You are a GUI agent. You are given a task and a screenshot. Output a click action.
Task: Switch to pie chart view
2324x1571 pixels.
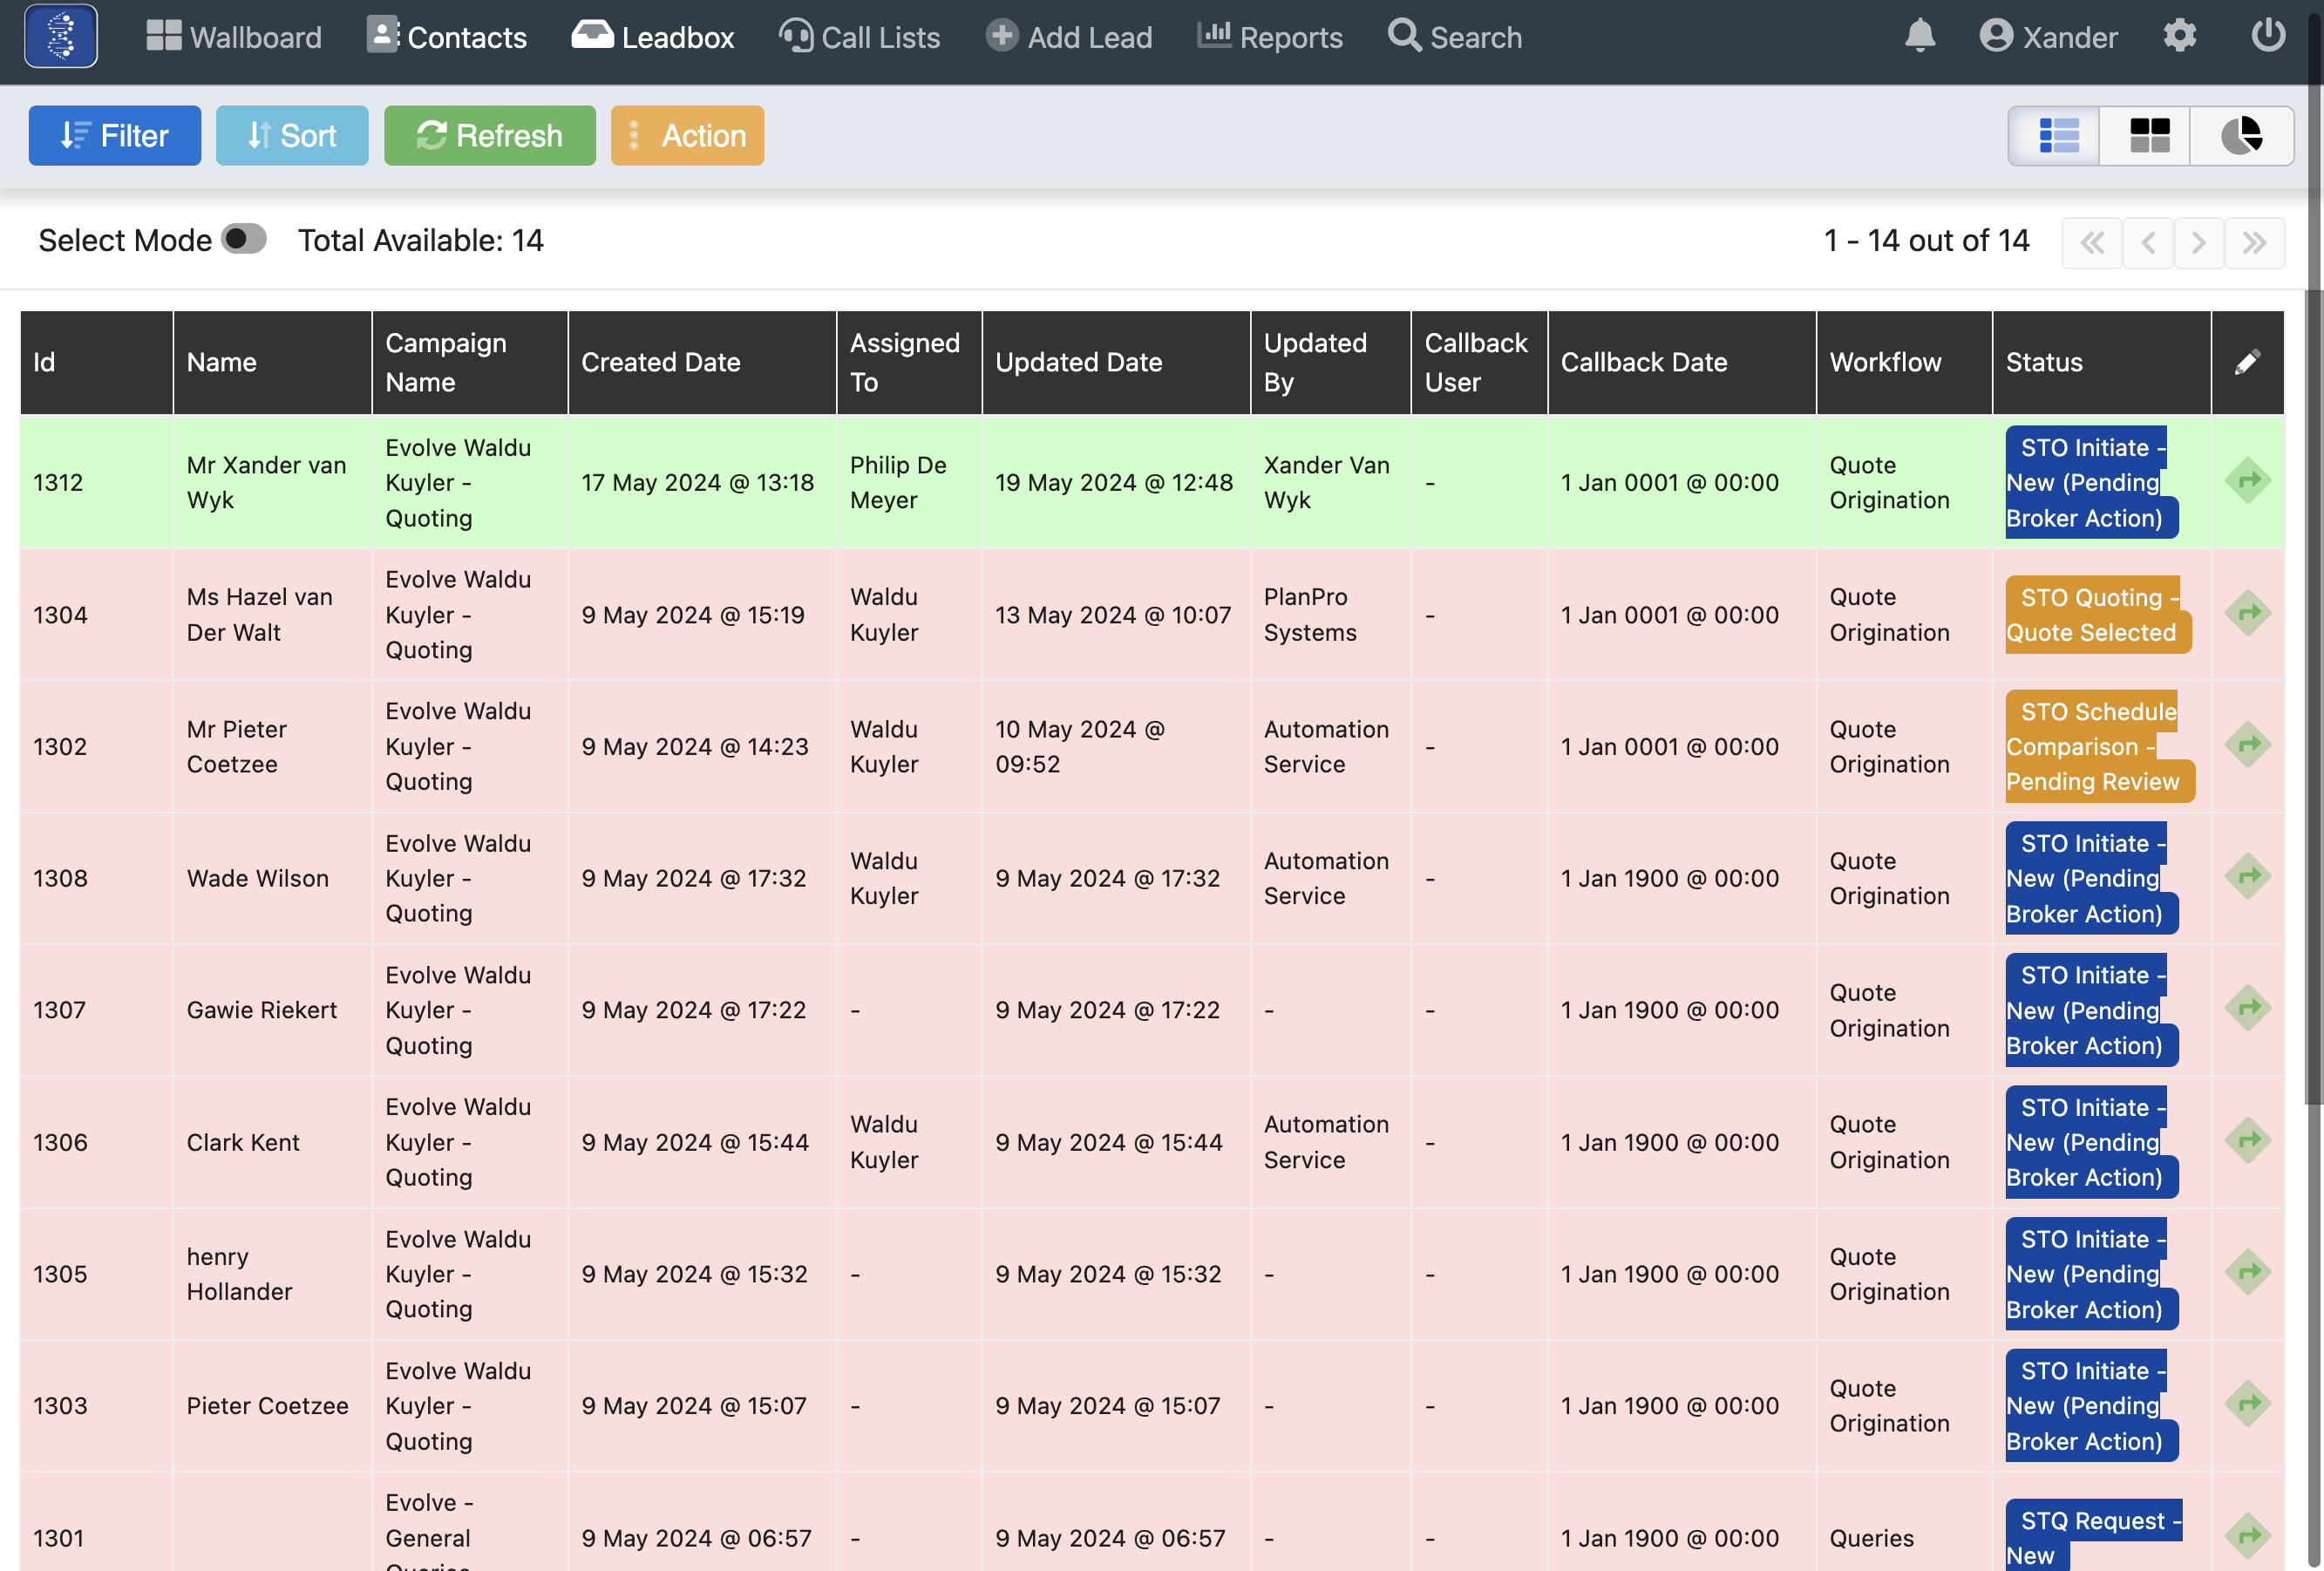[2241, 135]
